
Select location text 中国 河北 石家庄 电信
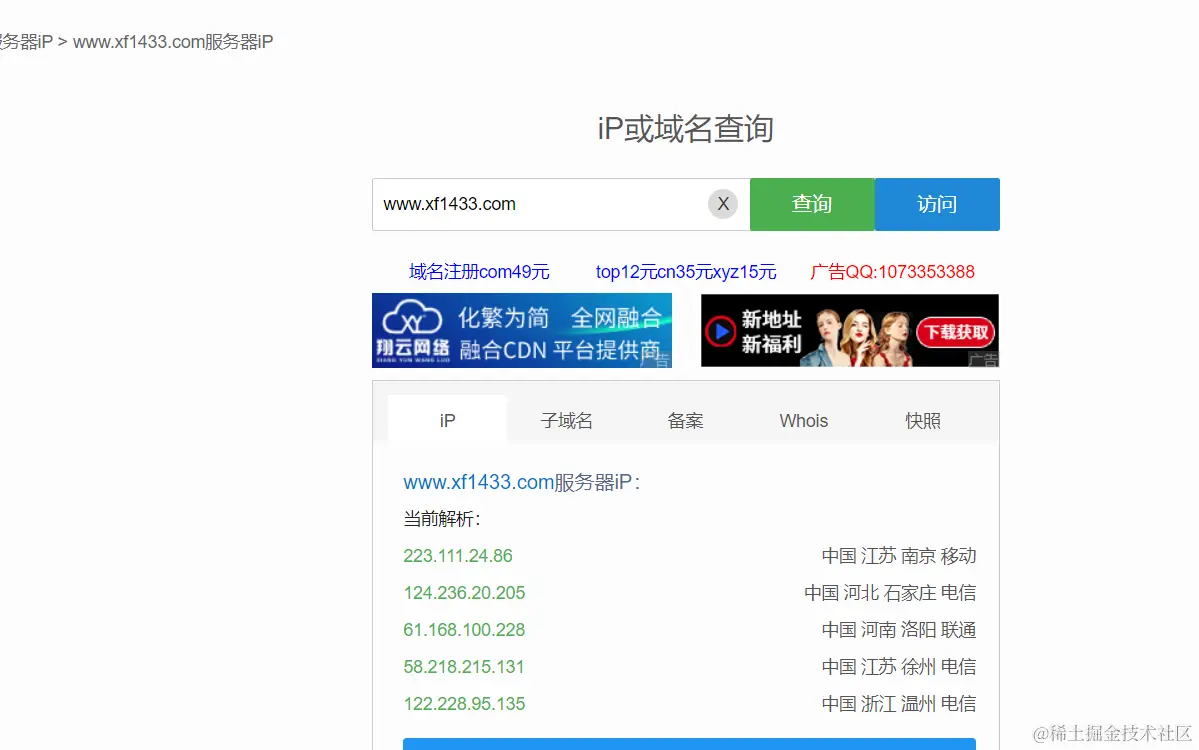(x=890, y=593)
